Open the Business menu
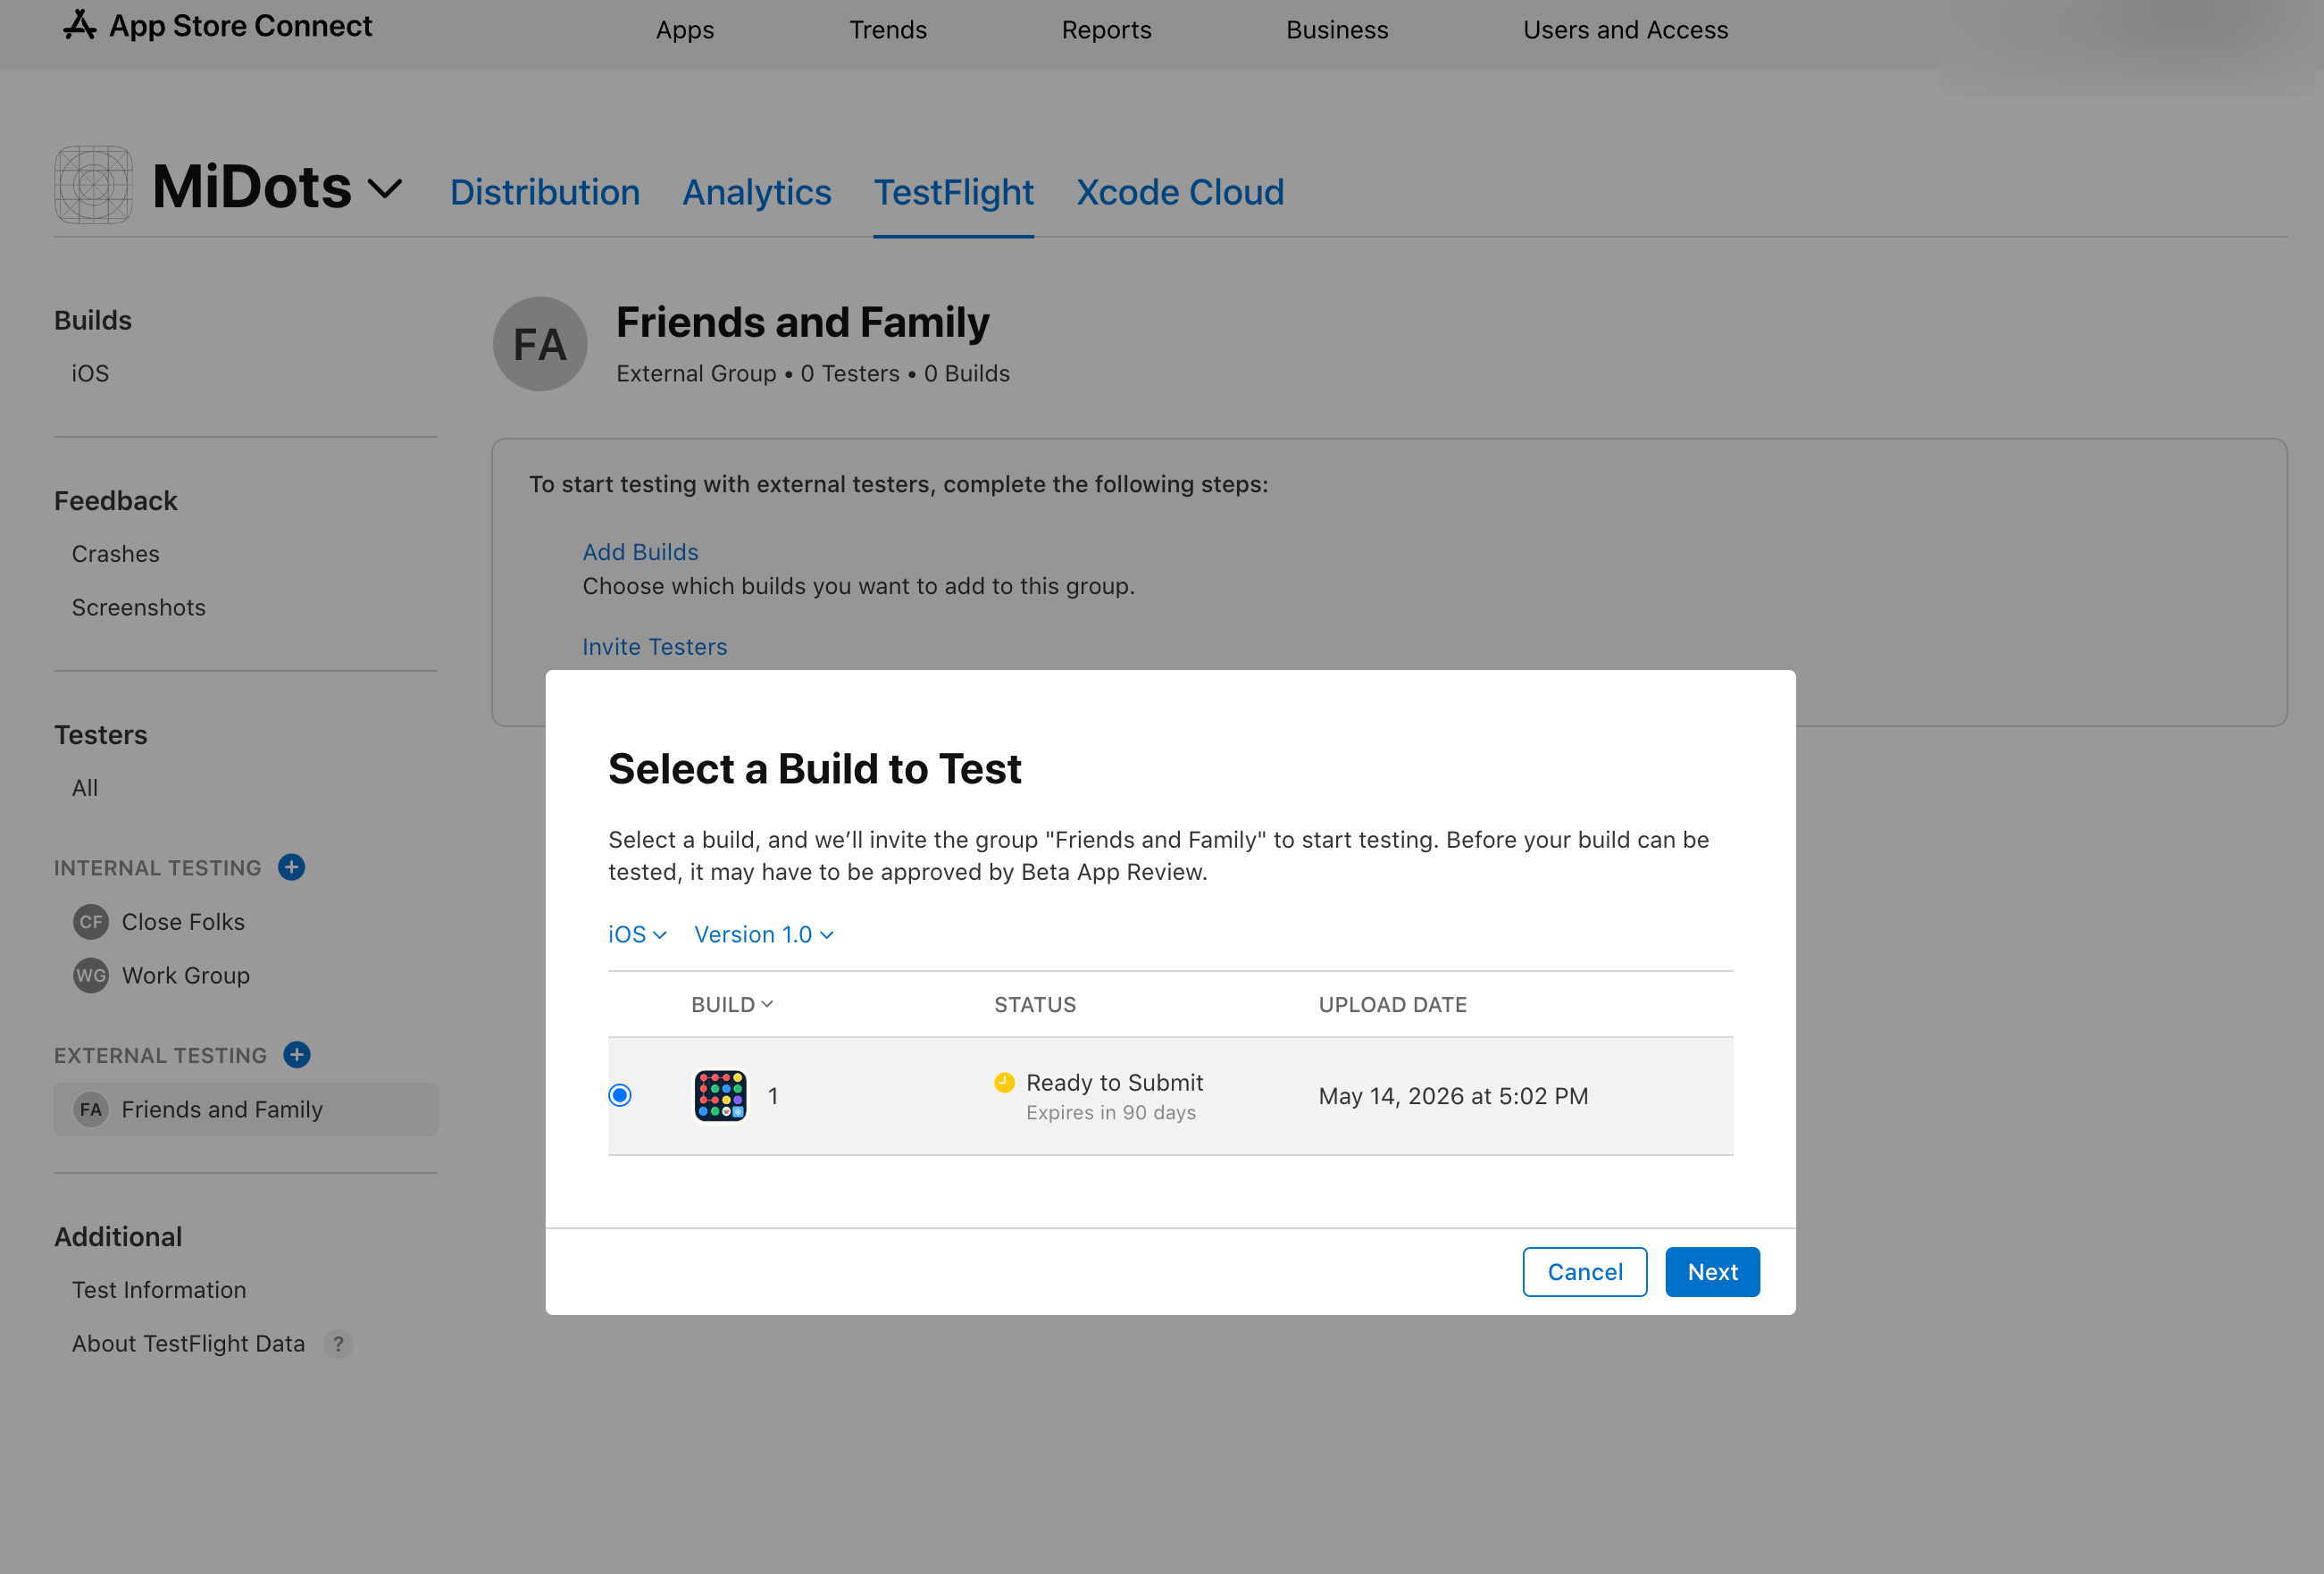 tap(1337, 30)
